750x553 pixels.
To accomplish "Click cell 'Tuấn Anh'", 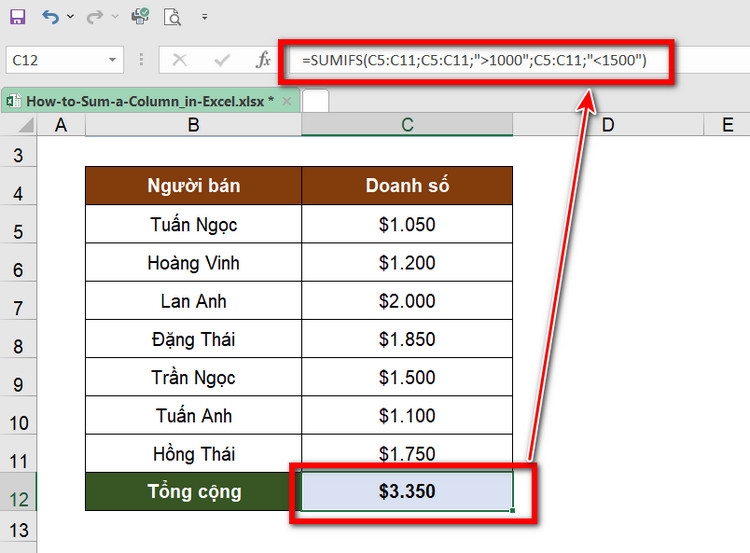I will (193, 416).
